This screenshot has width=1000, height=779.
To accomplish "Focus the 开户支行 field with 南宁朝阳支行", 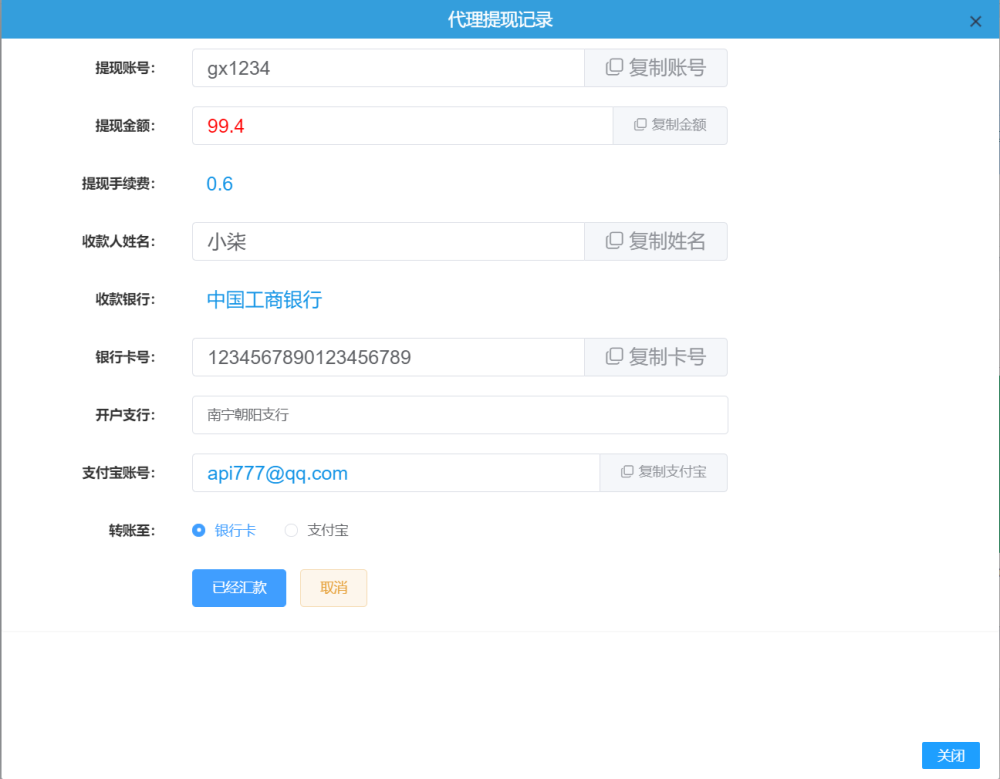I will click(x=459, y=415).
